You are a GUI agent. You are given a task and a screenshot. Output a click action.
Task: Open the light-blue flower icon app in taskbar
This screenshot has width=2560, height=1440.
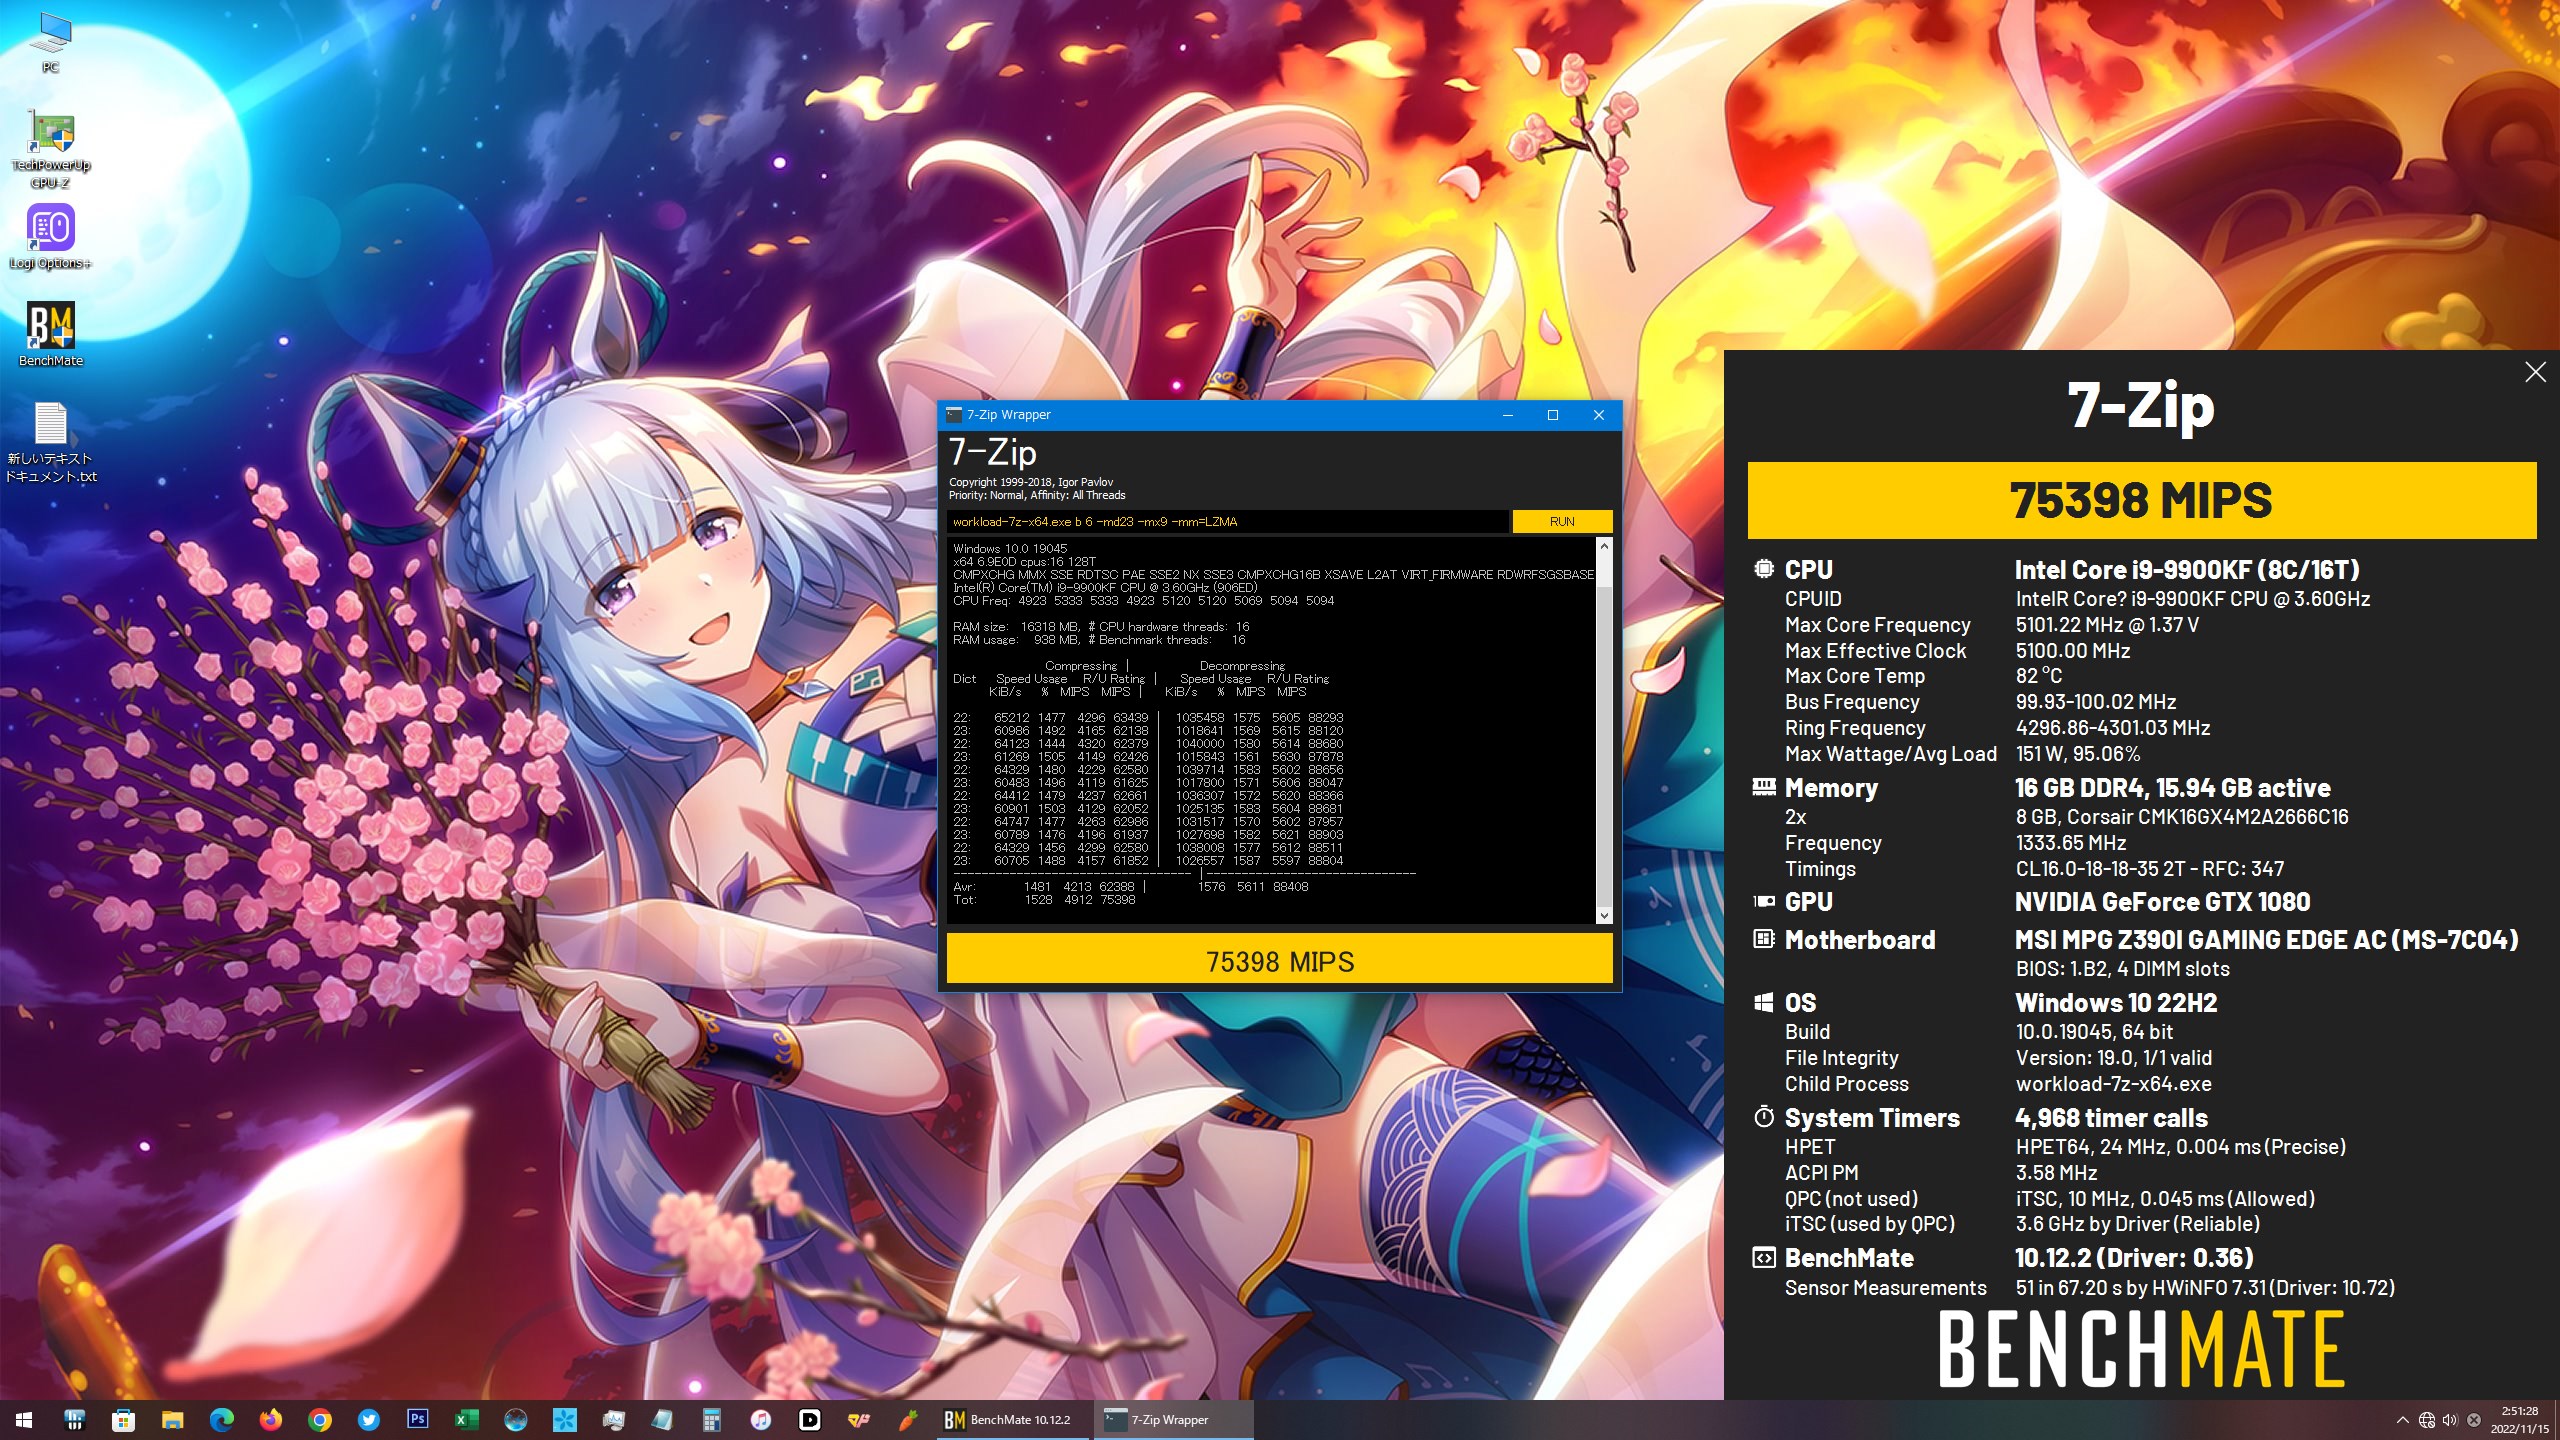click(x=564, y=1420)
